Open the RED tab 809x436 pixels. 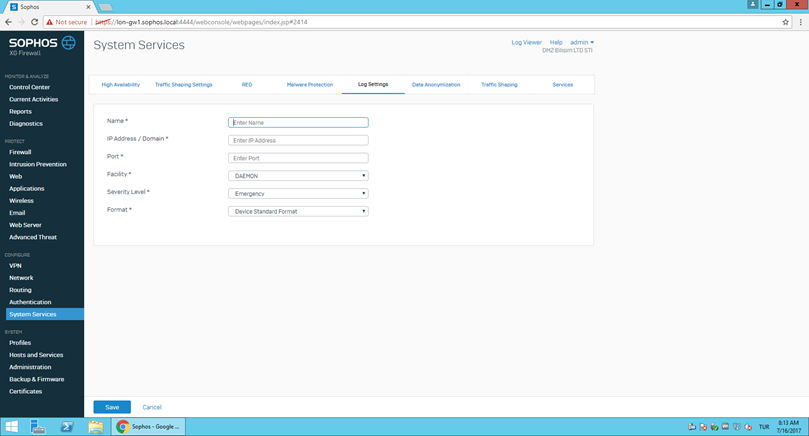247,85
